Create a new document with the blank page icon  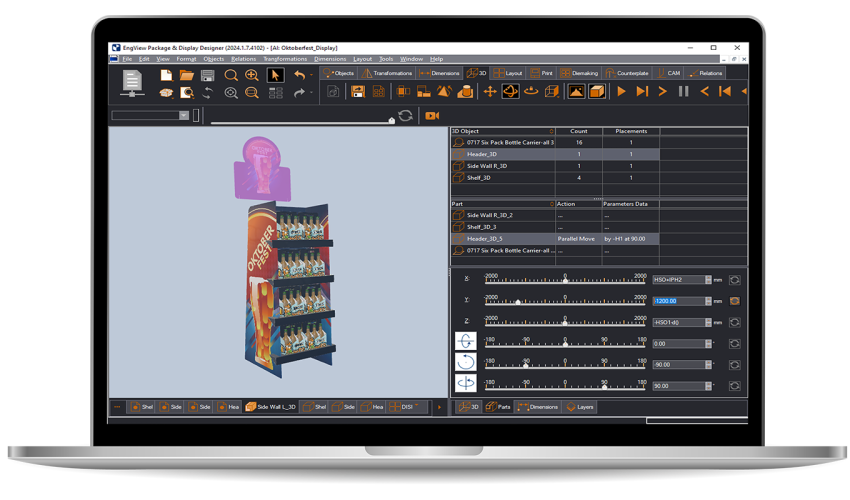tap(166, 75)
